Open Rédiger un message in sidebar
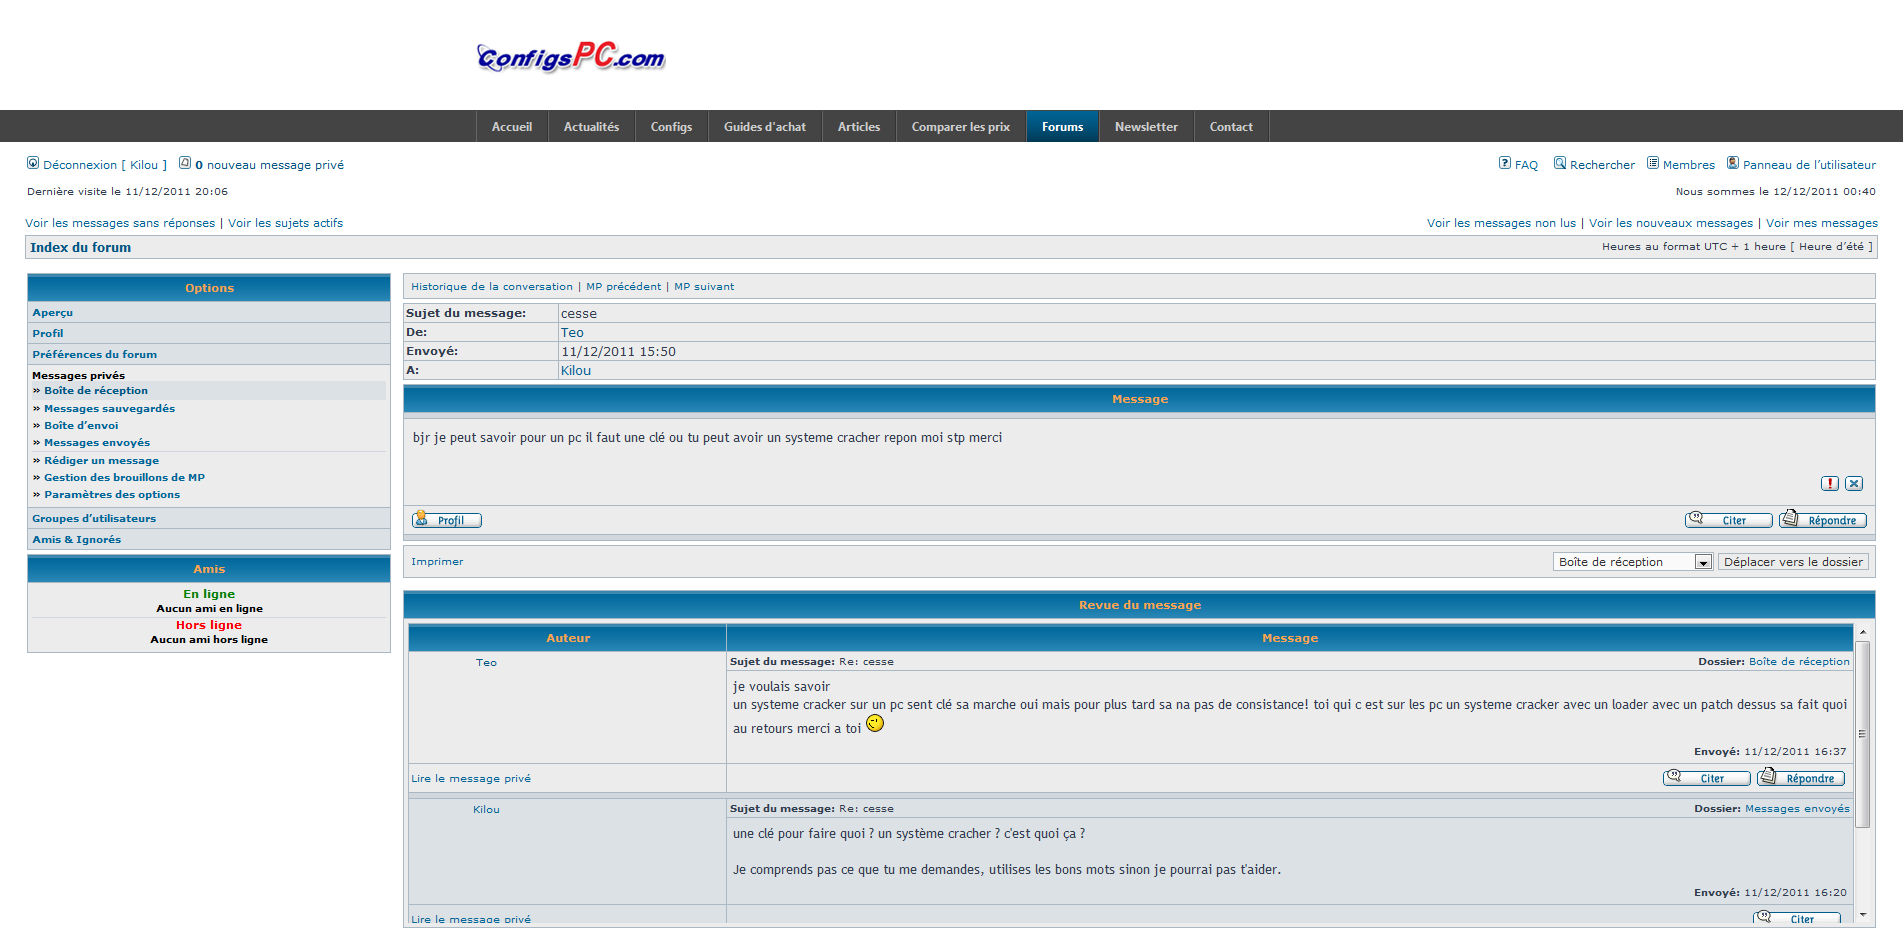 pos(101,461)
